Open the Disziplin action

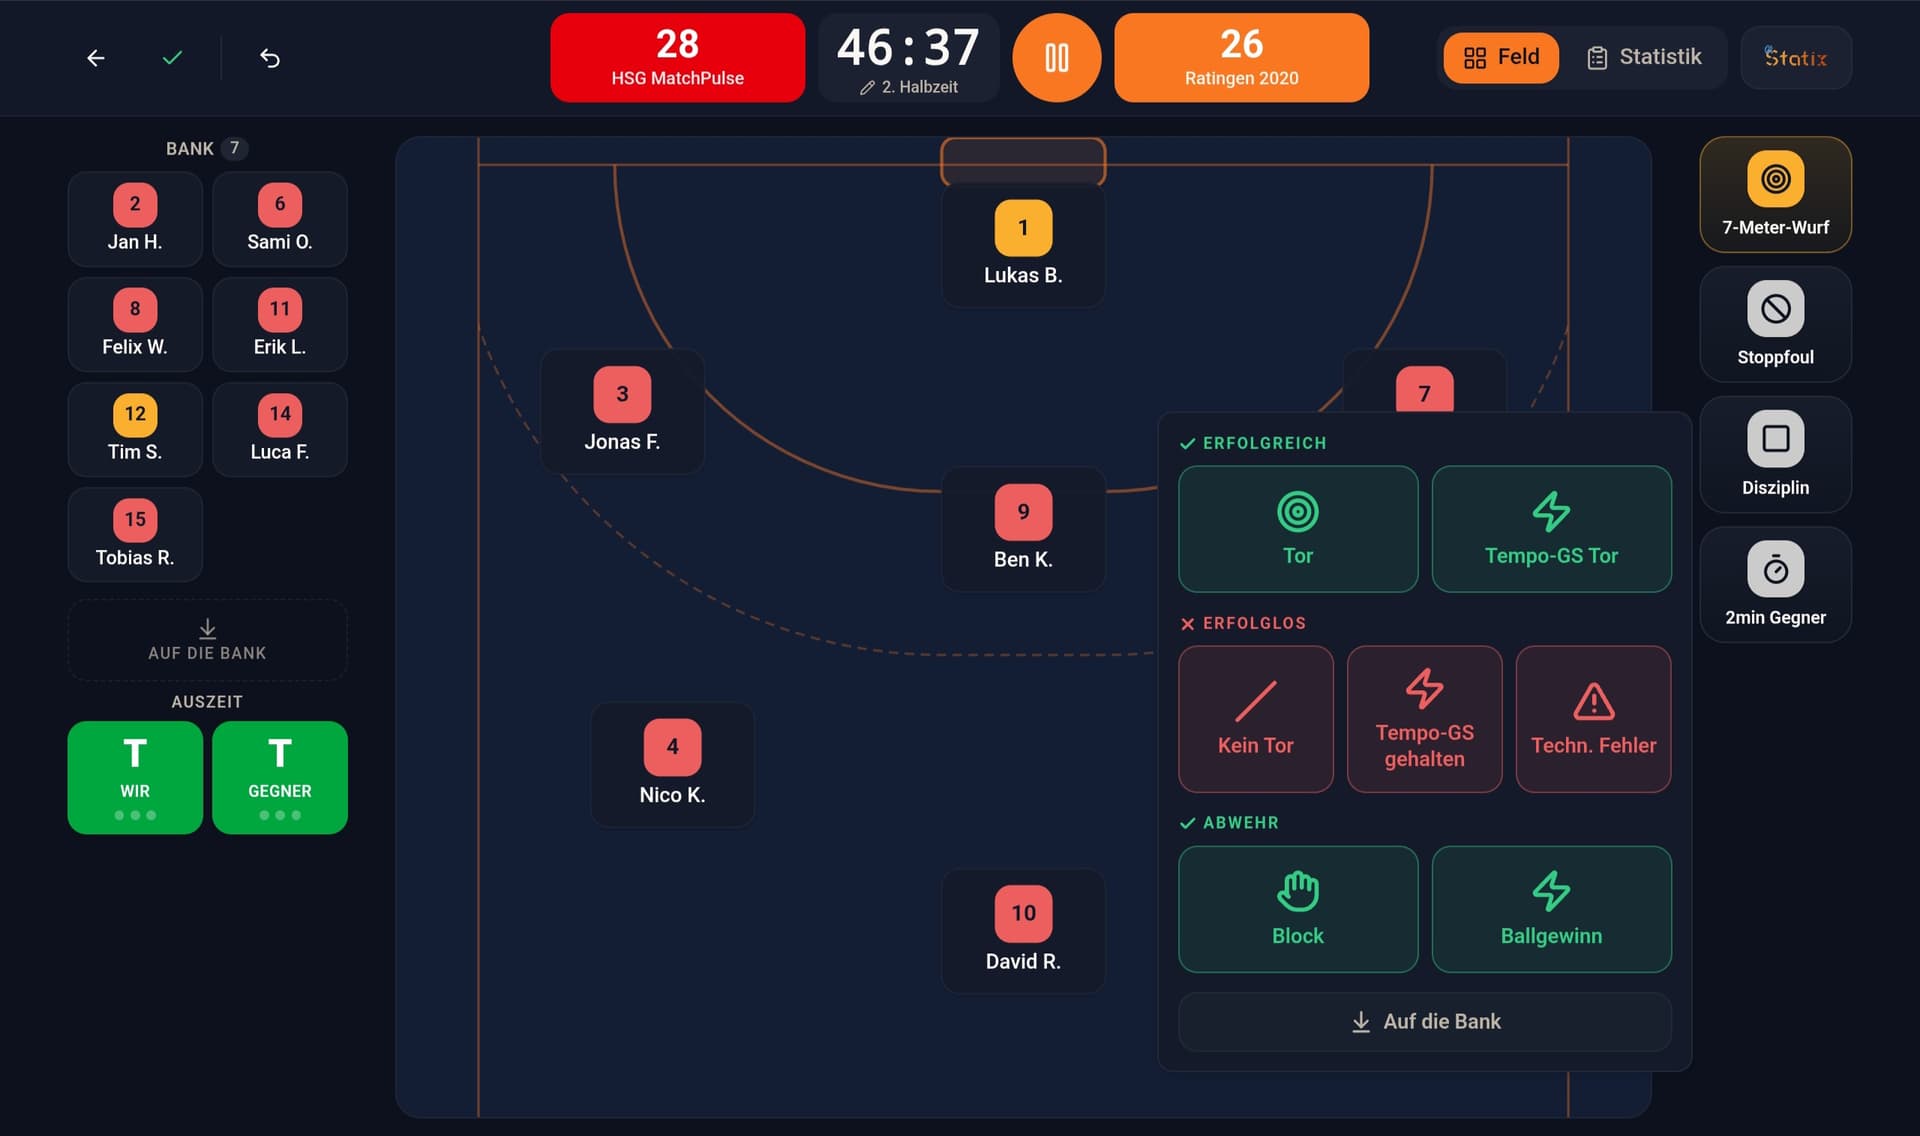point(1775,454)
